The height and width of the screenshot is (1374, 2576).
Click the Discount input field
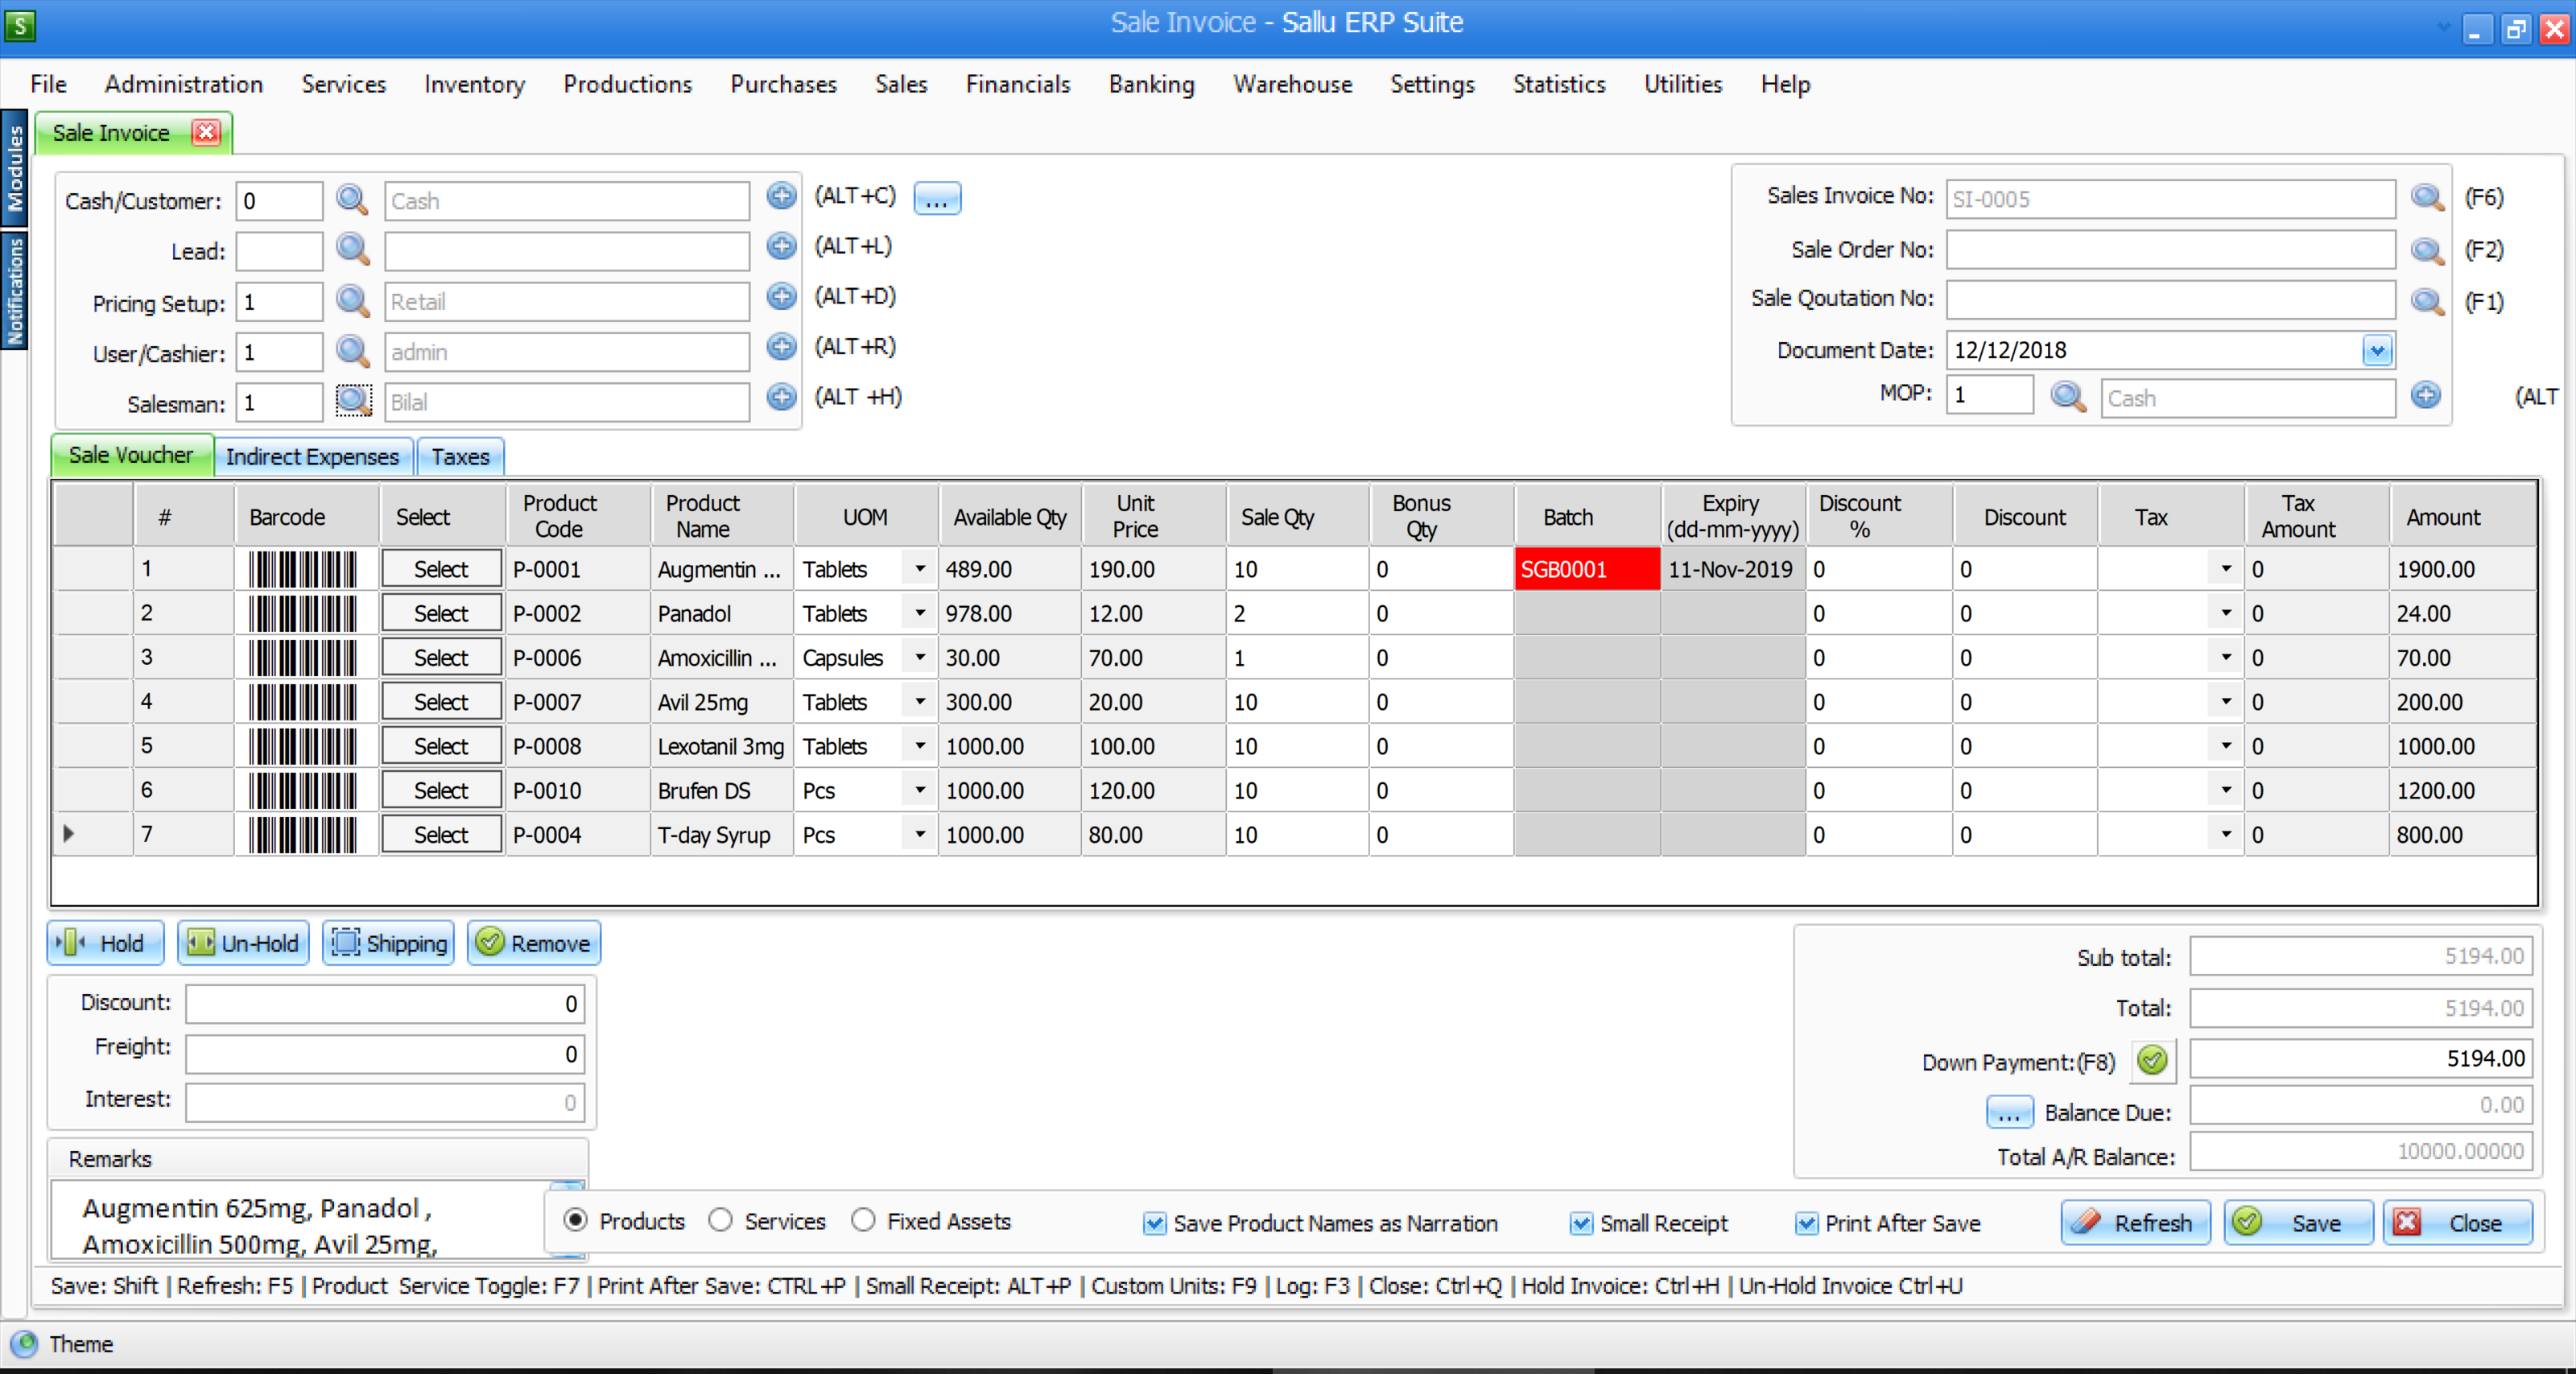[385, 1004]
